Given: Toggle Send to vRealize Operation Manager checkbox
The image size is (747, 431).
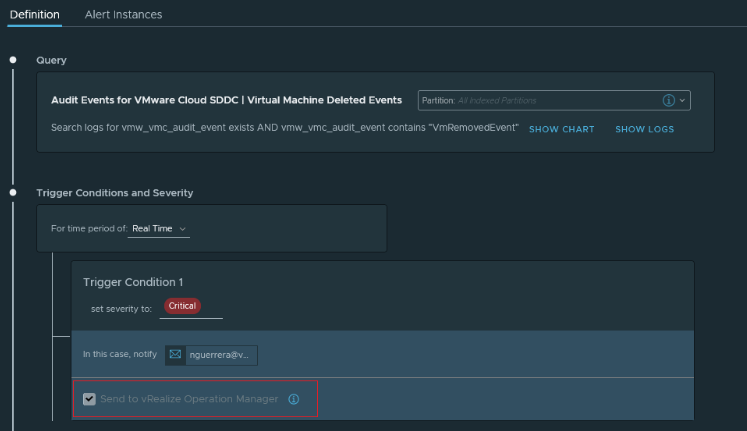Looking at the screenshot, I should [x=89, y=399].
